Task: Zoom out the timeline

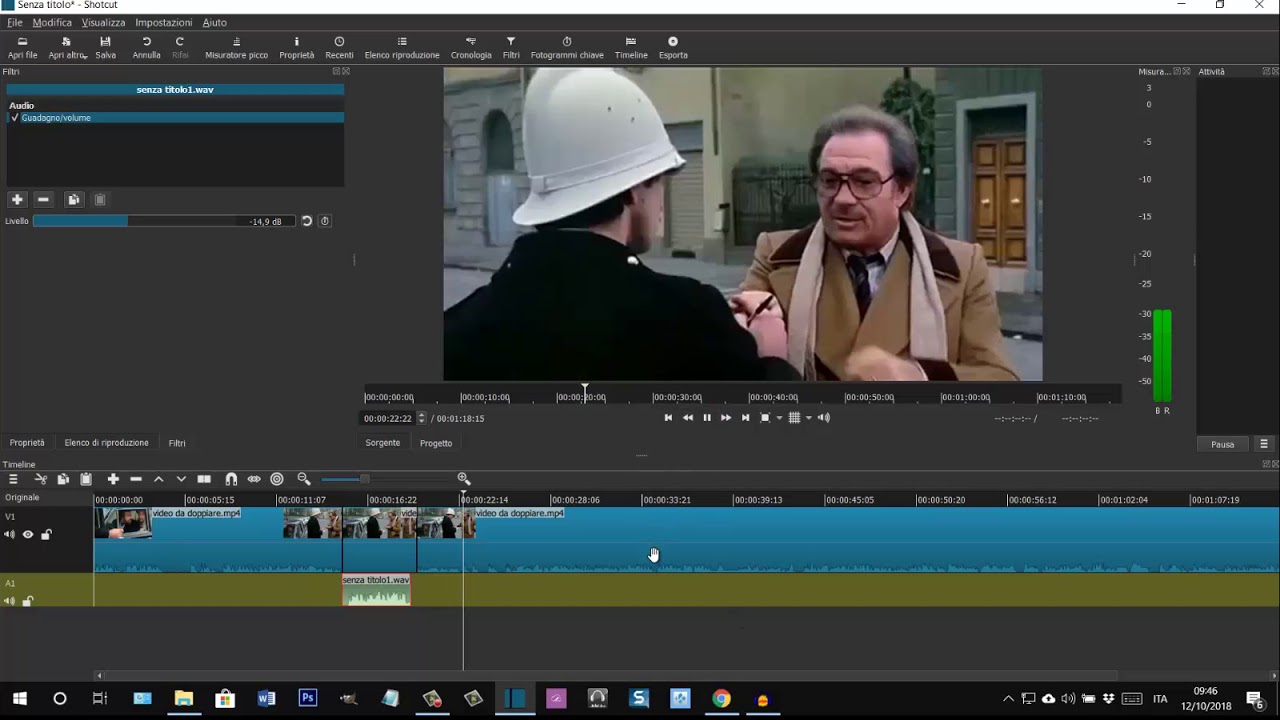Action: coord(304,479)
